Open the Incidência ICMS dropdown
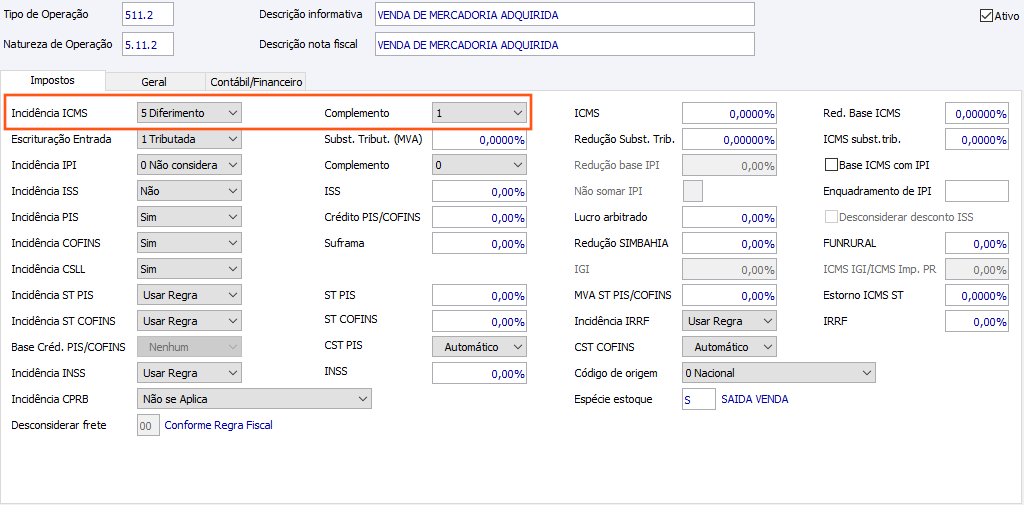Image resolution: width=1024 pixels, height=505 pixels. (189, 113)
